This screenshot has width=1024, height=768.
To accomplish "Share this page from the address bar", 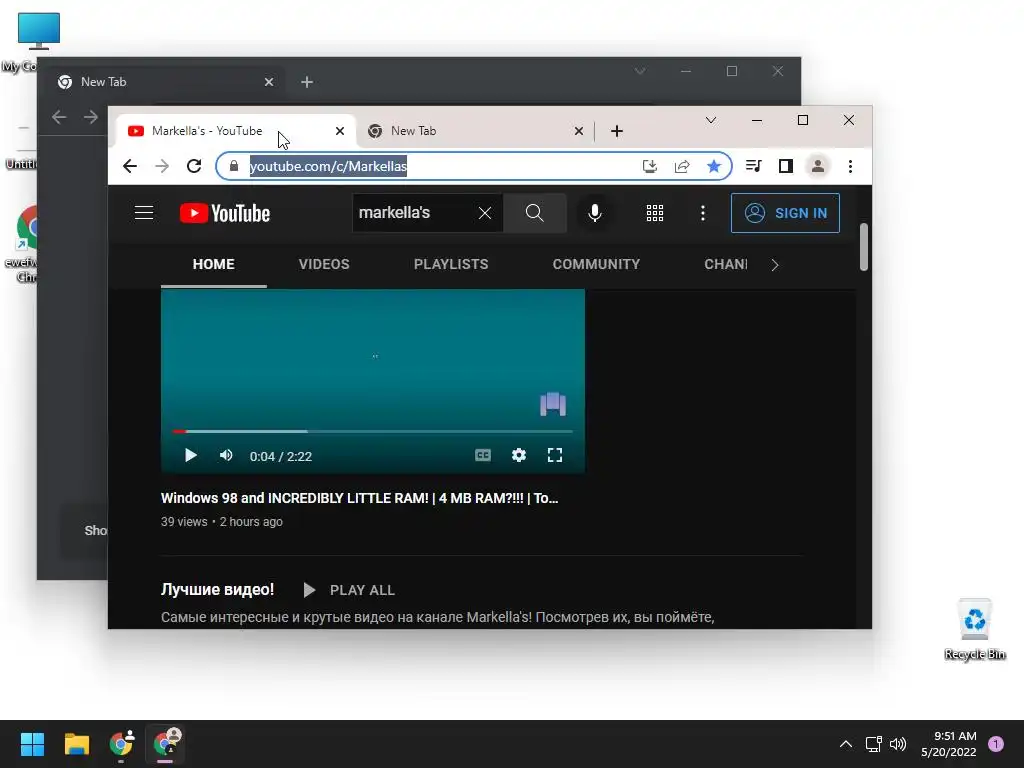I will tap(682, 167).
